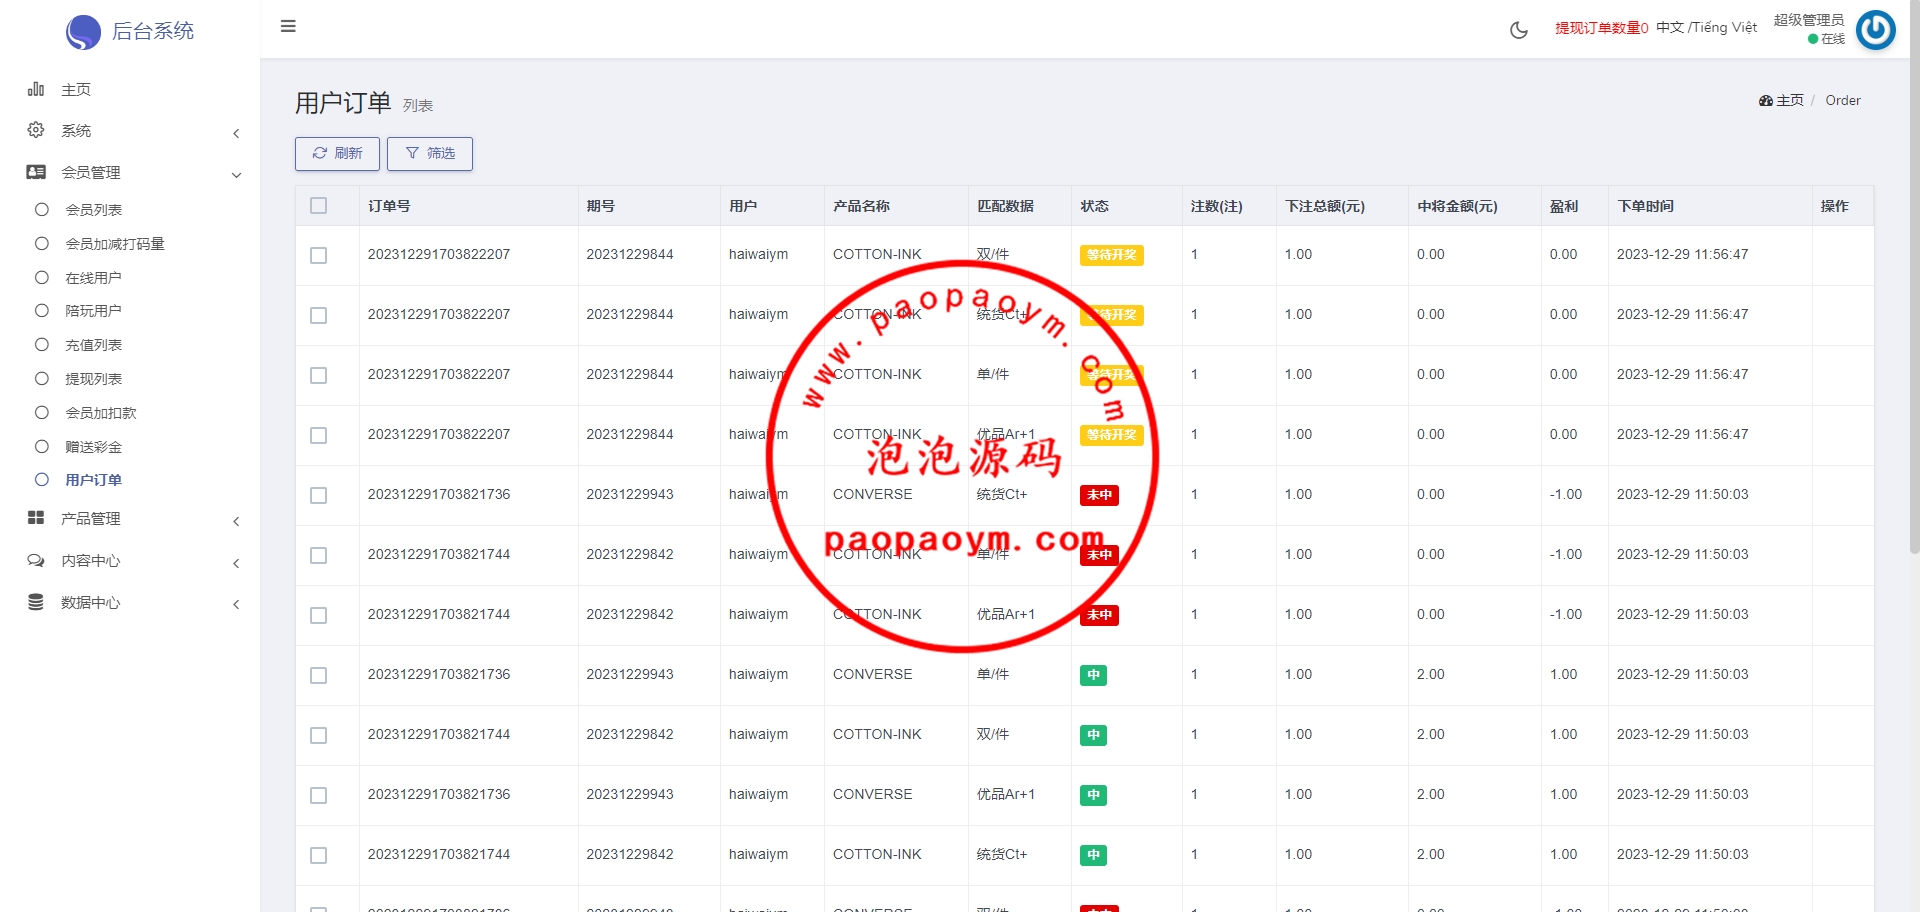This screenshot has width=1920, height=912.
Task: Check the COTTON-INK 双/件 中 row
Action: (319, 735)
